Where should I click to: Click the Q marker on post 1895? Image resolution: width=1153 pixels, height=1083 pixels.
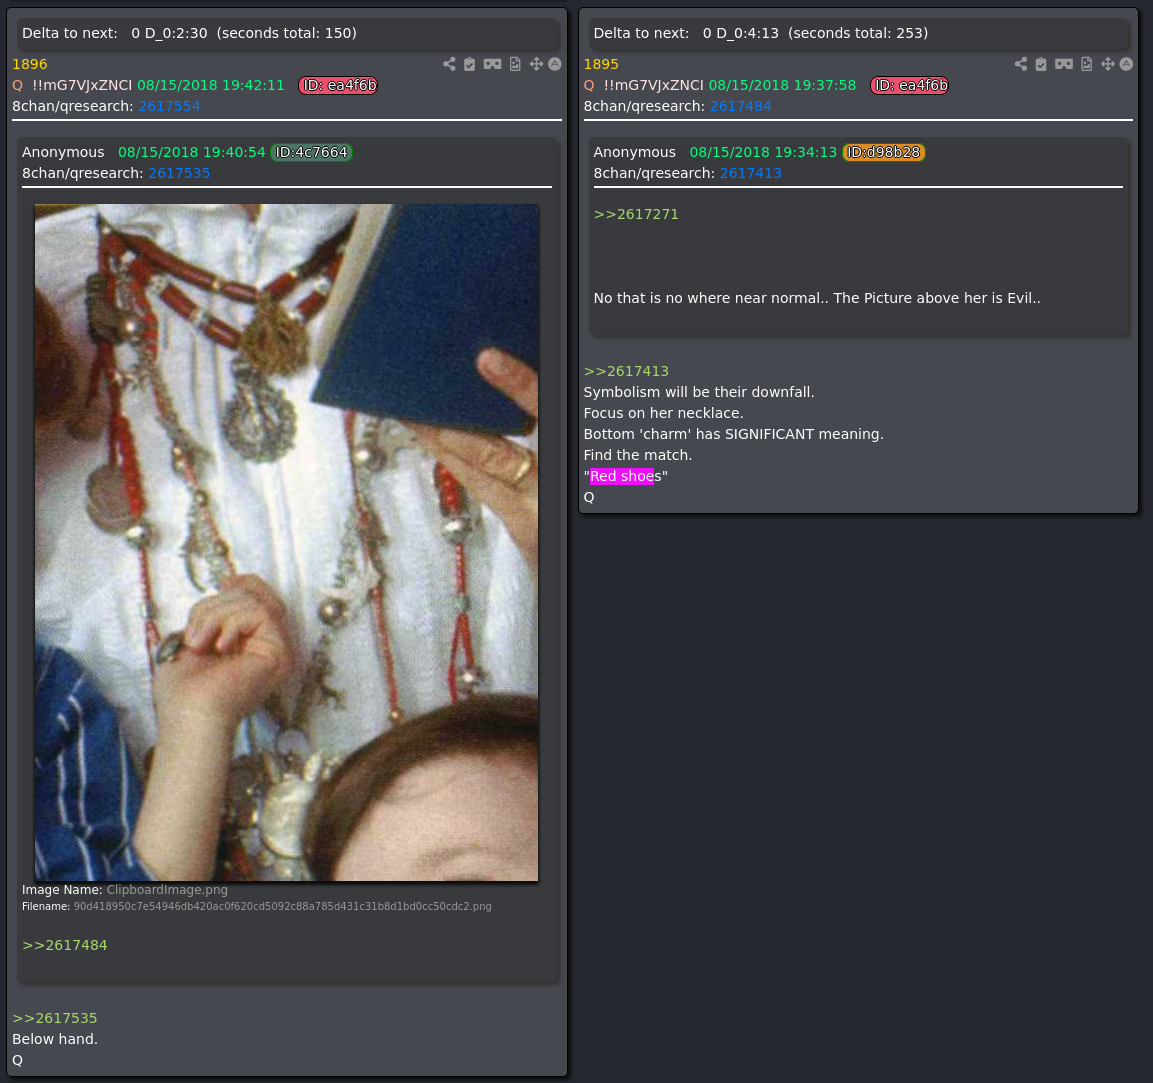click(589, 85)
